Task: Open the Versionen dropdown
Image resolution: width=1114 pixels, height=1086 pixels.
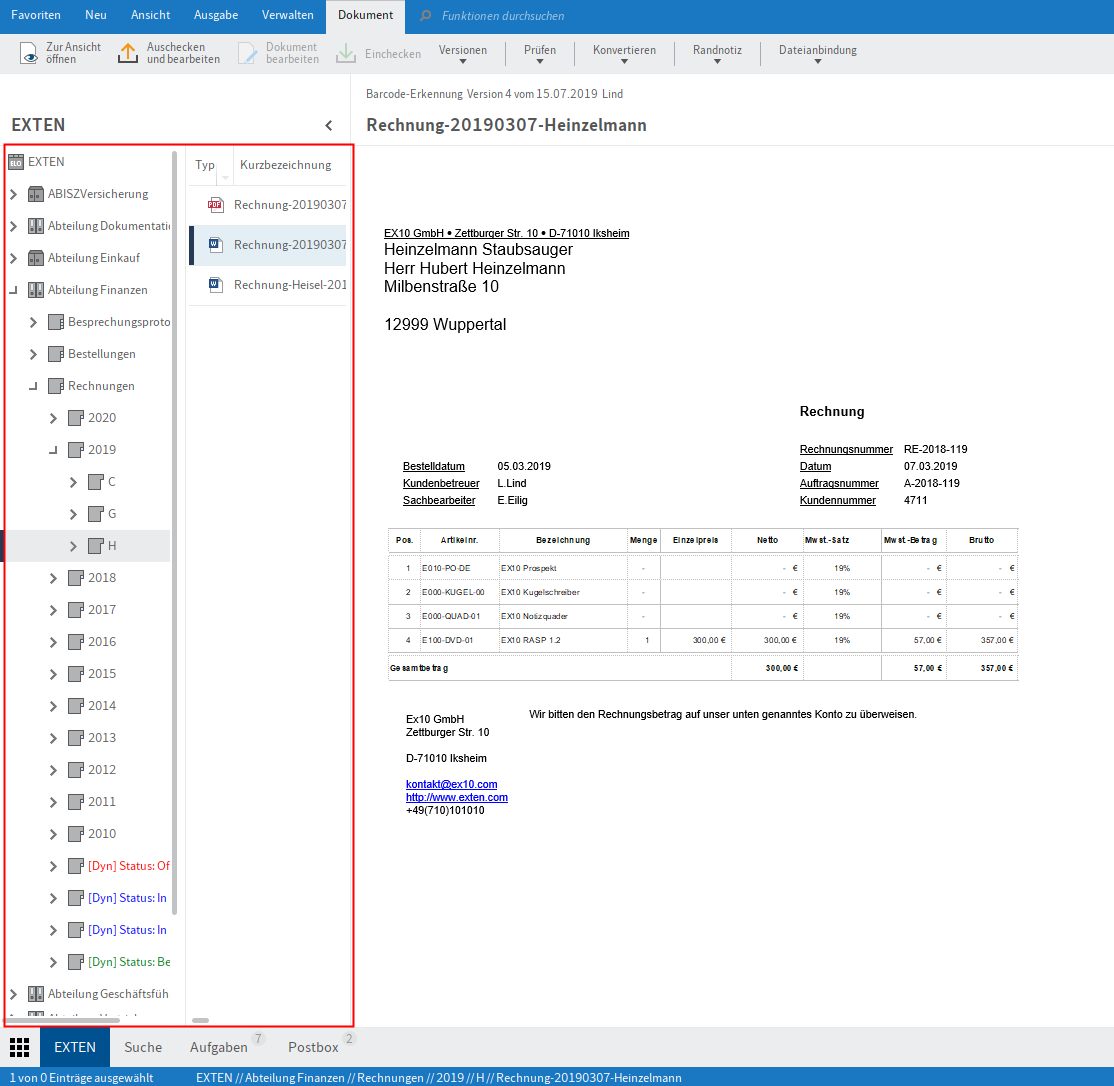Action: click(x=463, y=55)
